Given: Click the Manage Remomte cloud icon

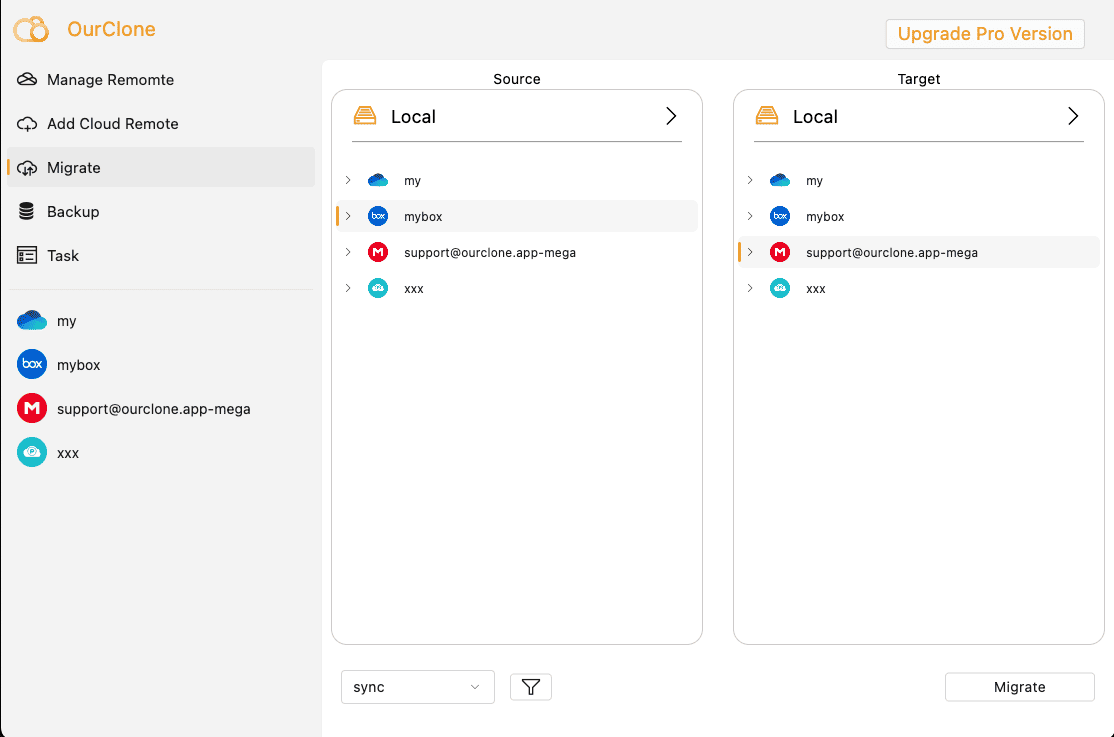Looking at the screenshot, I should (x=27, y=79).
